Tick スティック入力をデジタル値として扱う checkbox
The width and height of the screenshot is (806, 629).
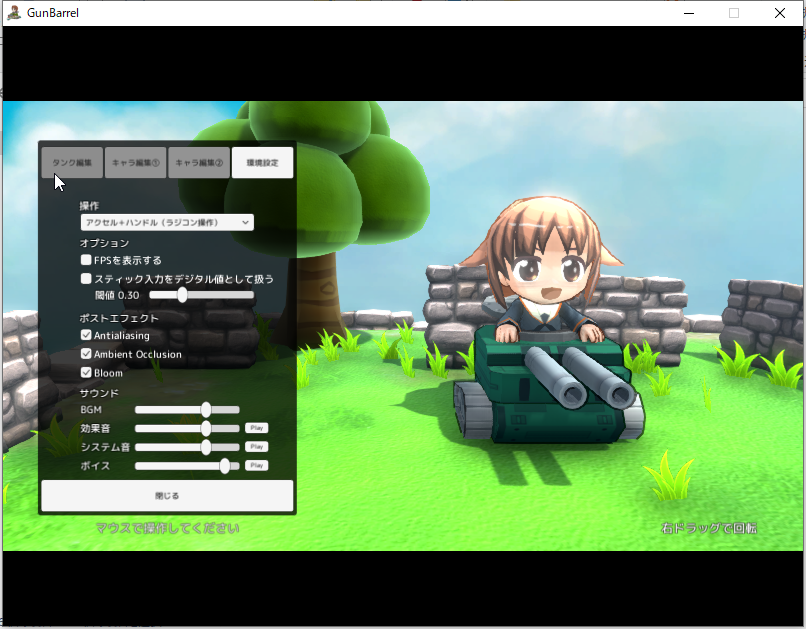[86, 279]
